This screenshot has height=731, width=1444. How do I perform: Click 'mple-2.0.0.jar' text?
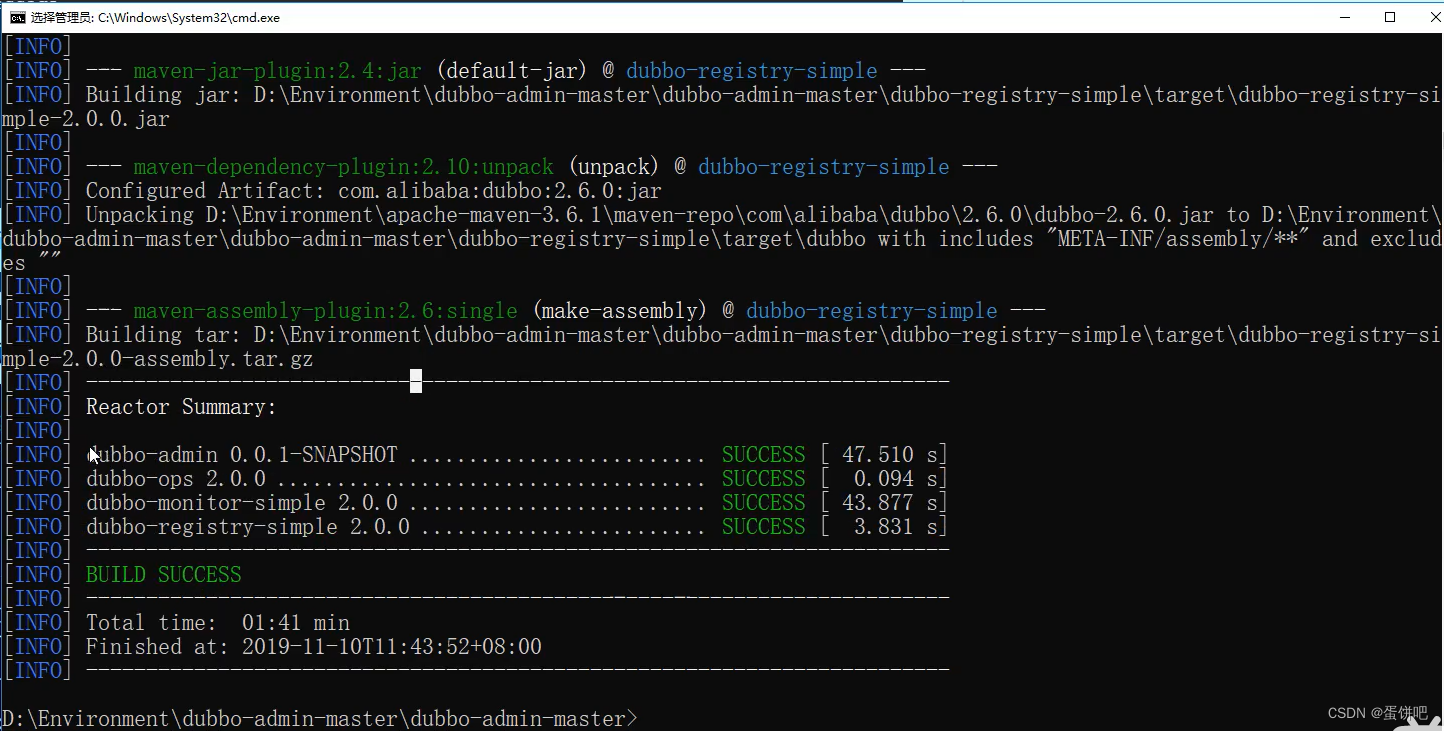click(86, 119)
